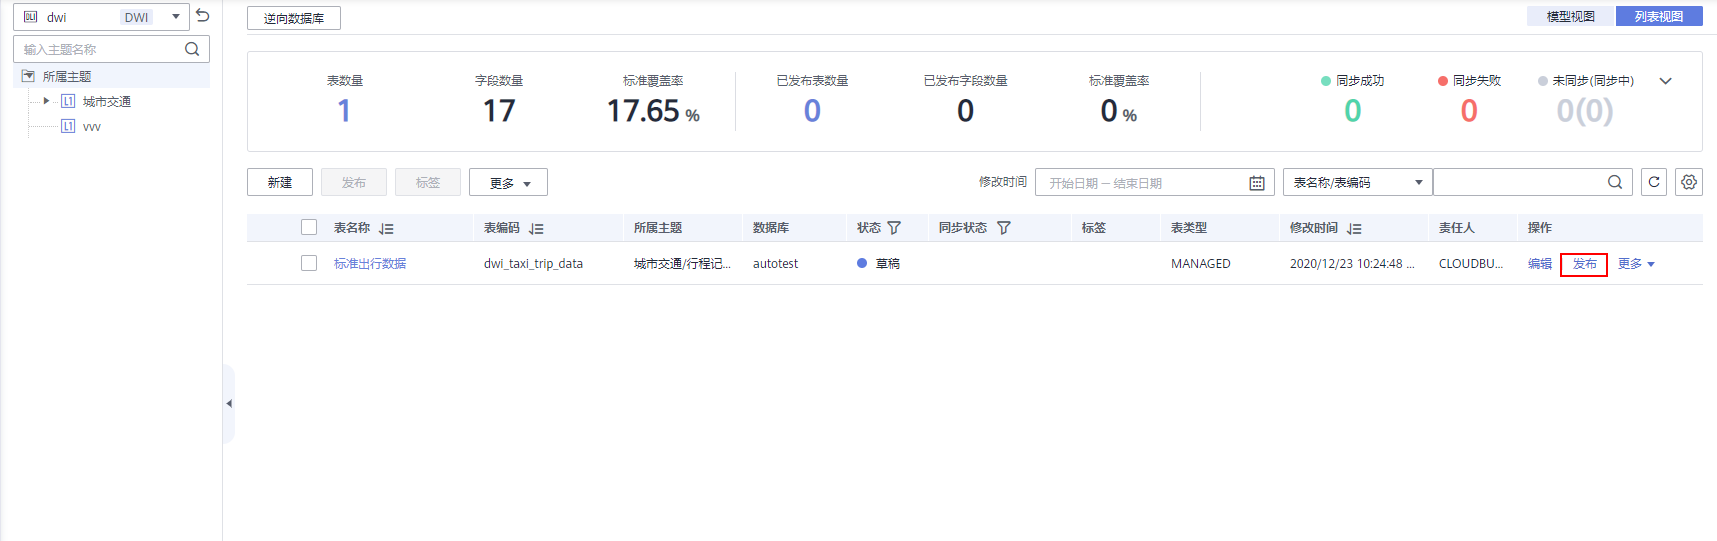The height and width of the screenshot is (541, 1717).
Task: Sort by 表名称 column icon
Action: (x=386, y=229)
